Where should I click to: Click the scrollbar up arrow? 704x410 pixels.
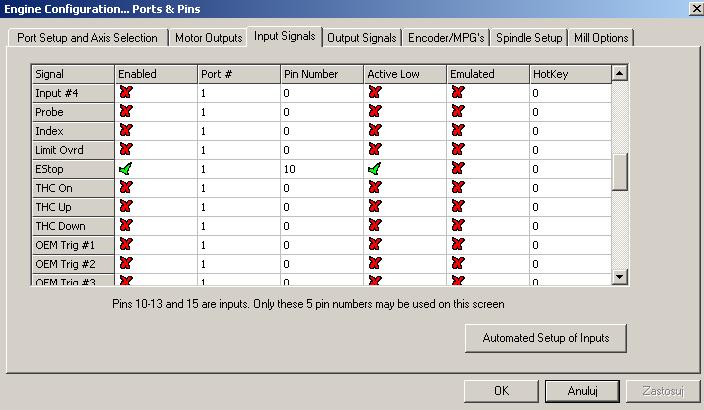point(620,73)
